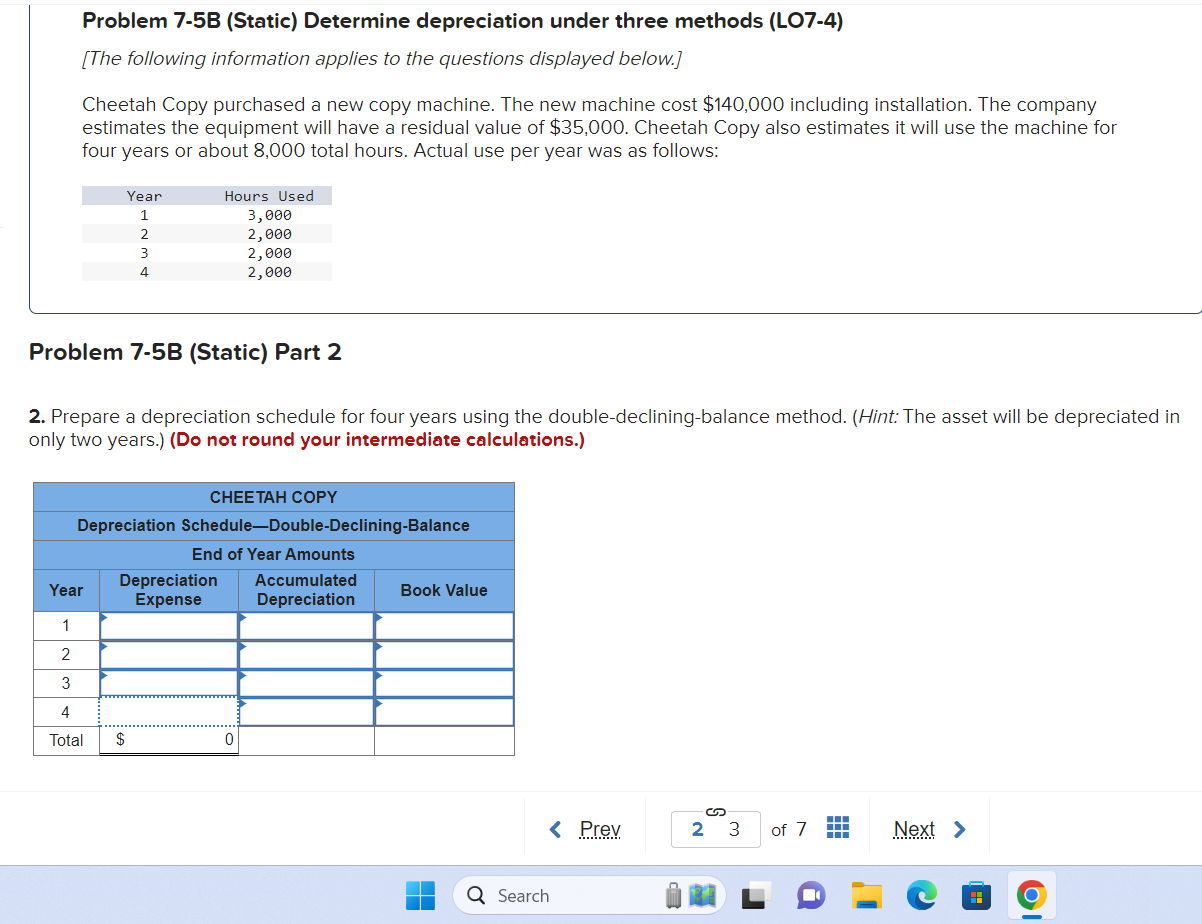Click Year 1 Accumulated Depreciation cell
The image size is (1202, 924).
coord(305,624)
